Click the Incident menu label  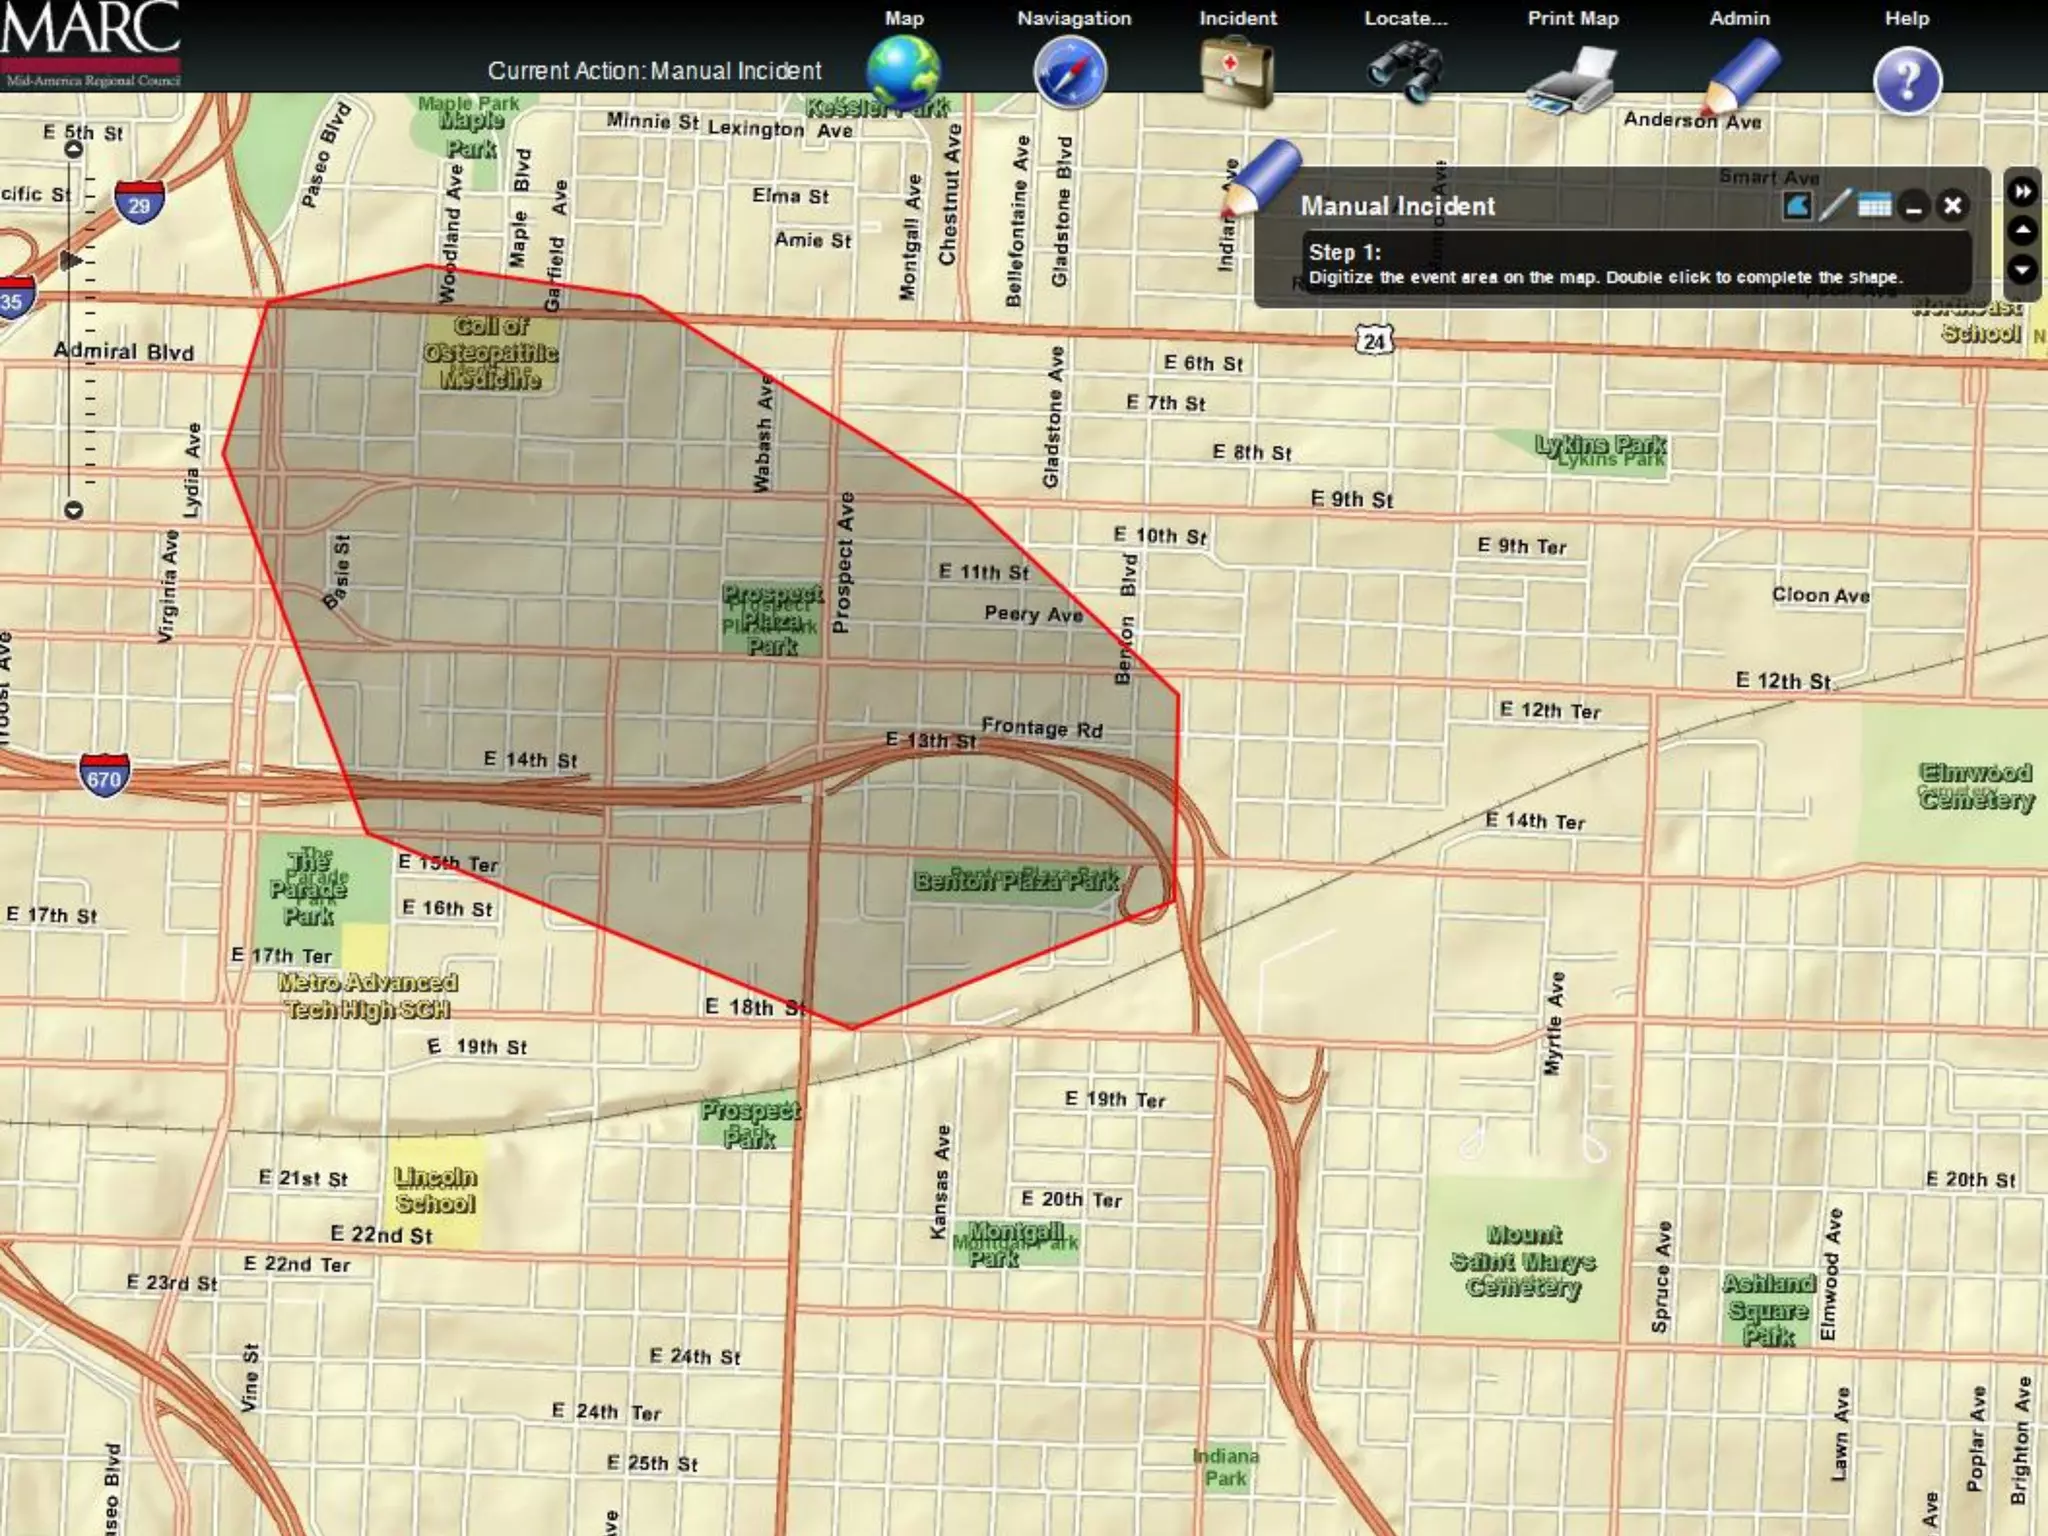click(x=1238, y=18)
